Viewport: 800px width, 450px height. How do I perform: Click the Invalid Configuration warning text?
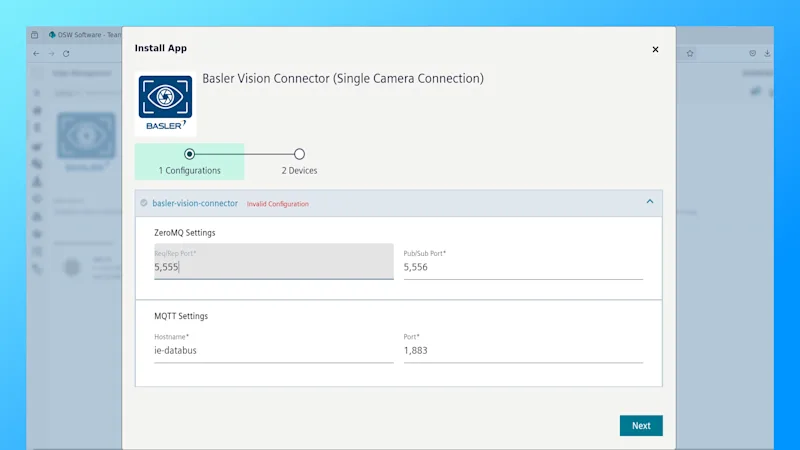278,204
